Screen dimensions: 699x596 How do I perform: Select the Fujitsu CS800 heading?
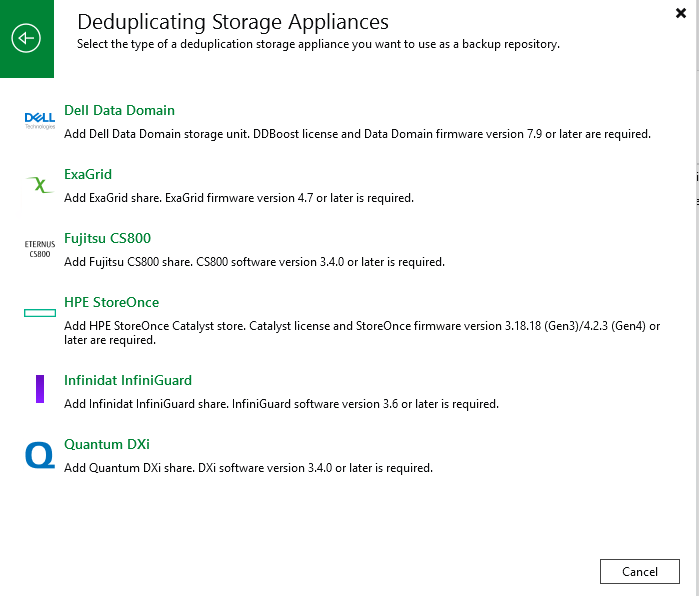pos(107,238)
